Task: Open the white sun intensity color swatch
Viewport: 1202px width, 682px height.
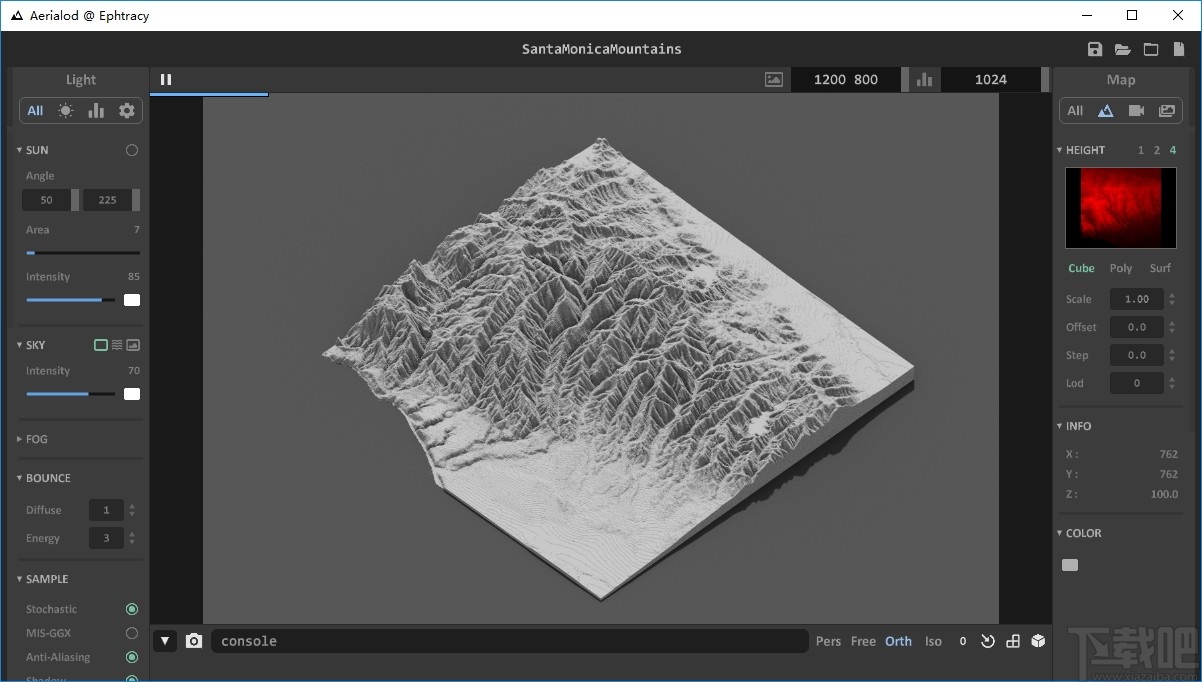Action: pos(132,300)
